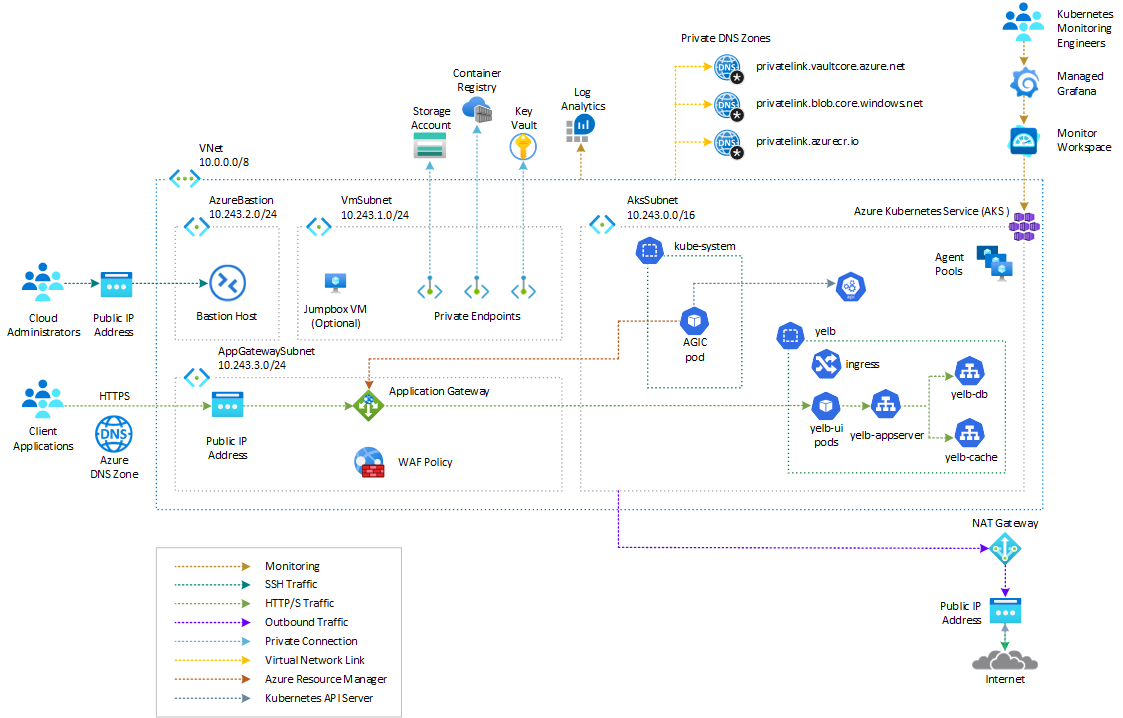Click Private Connection legend entry
The image size is (1123, 718).
[266, 641]
